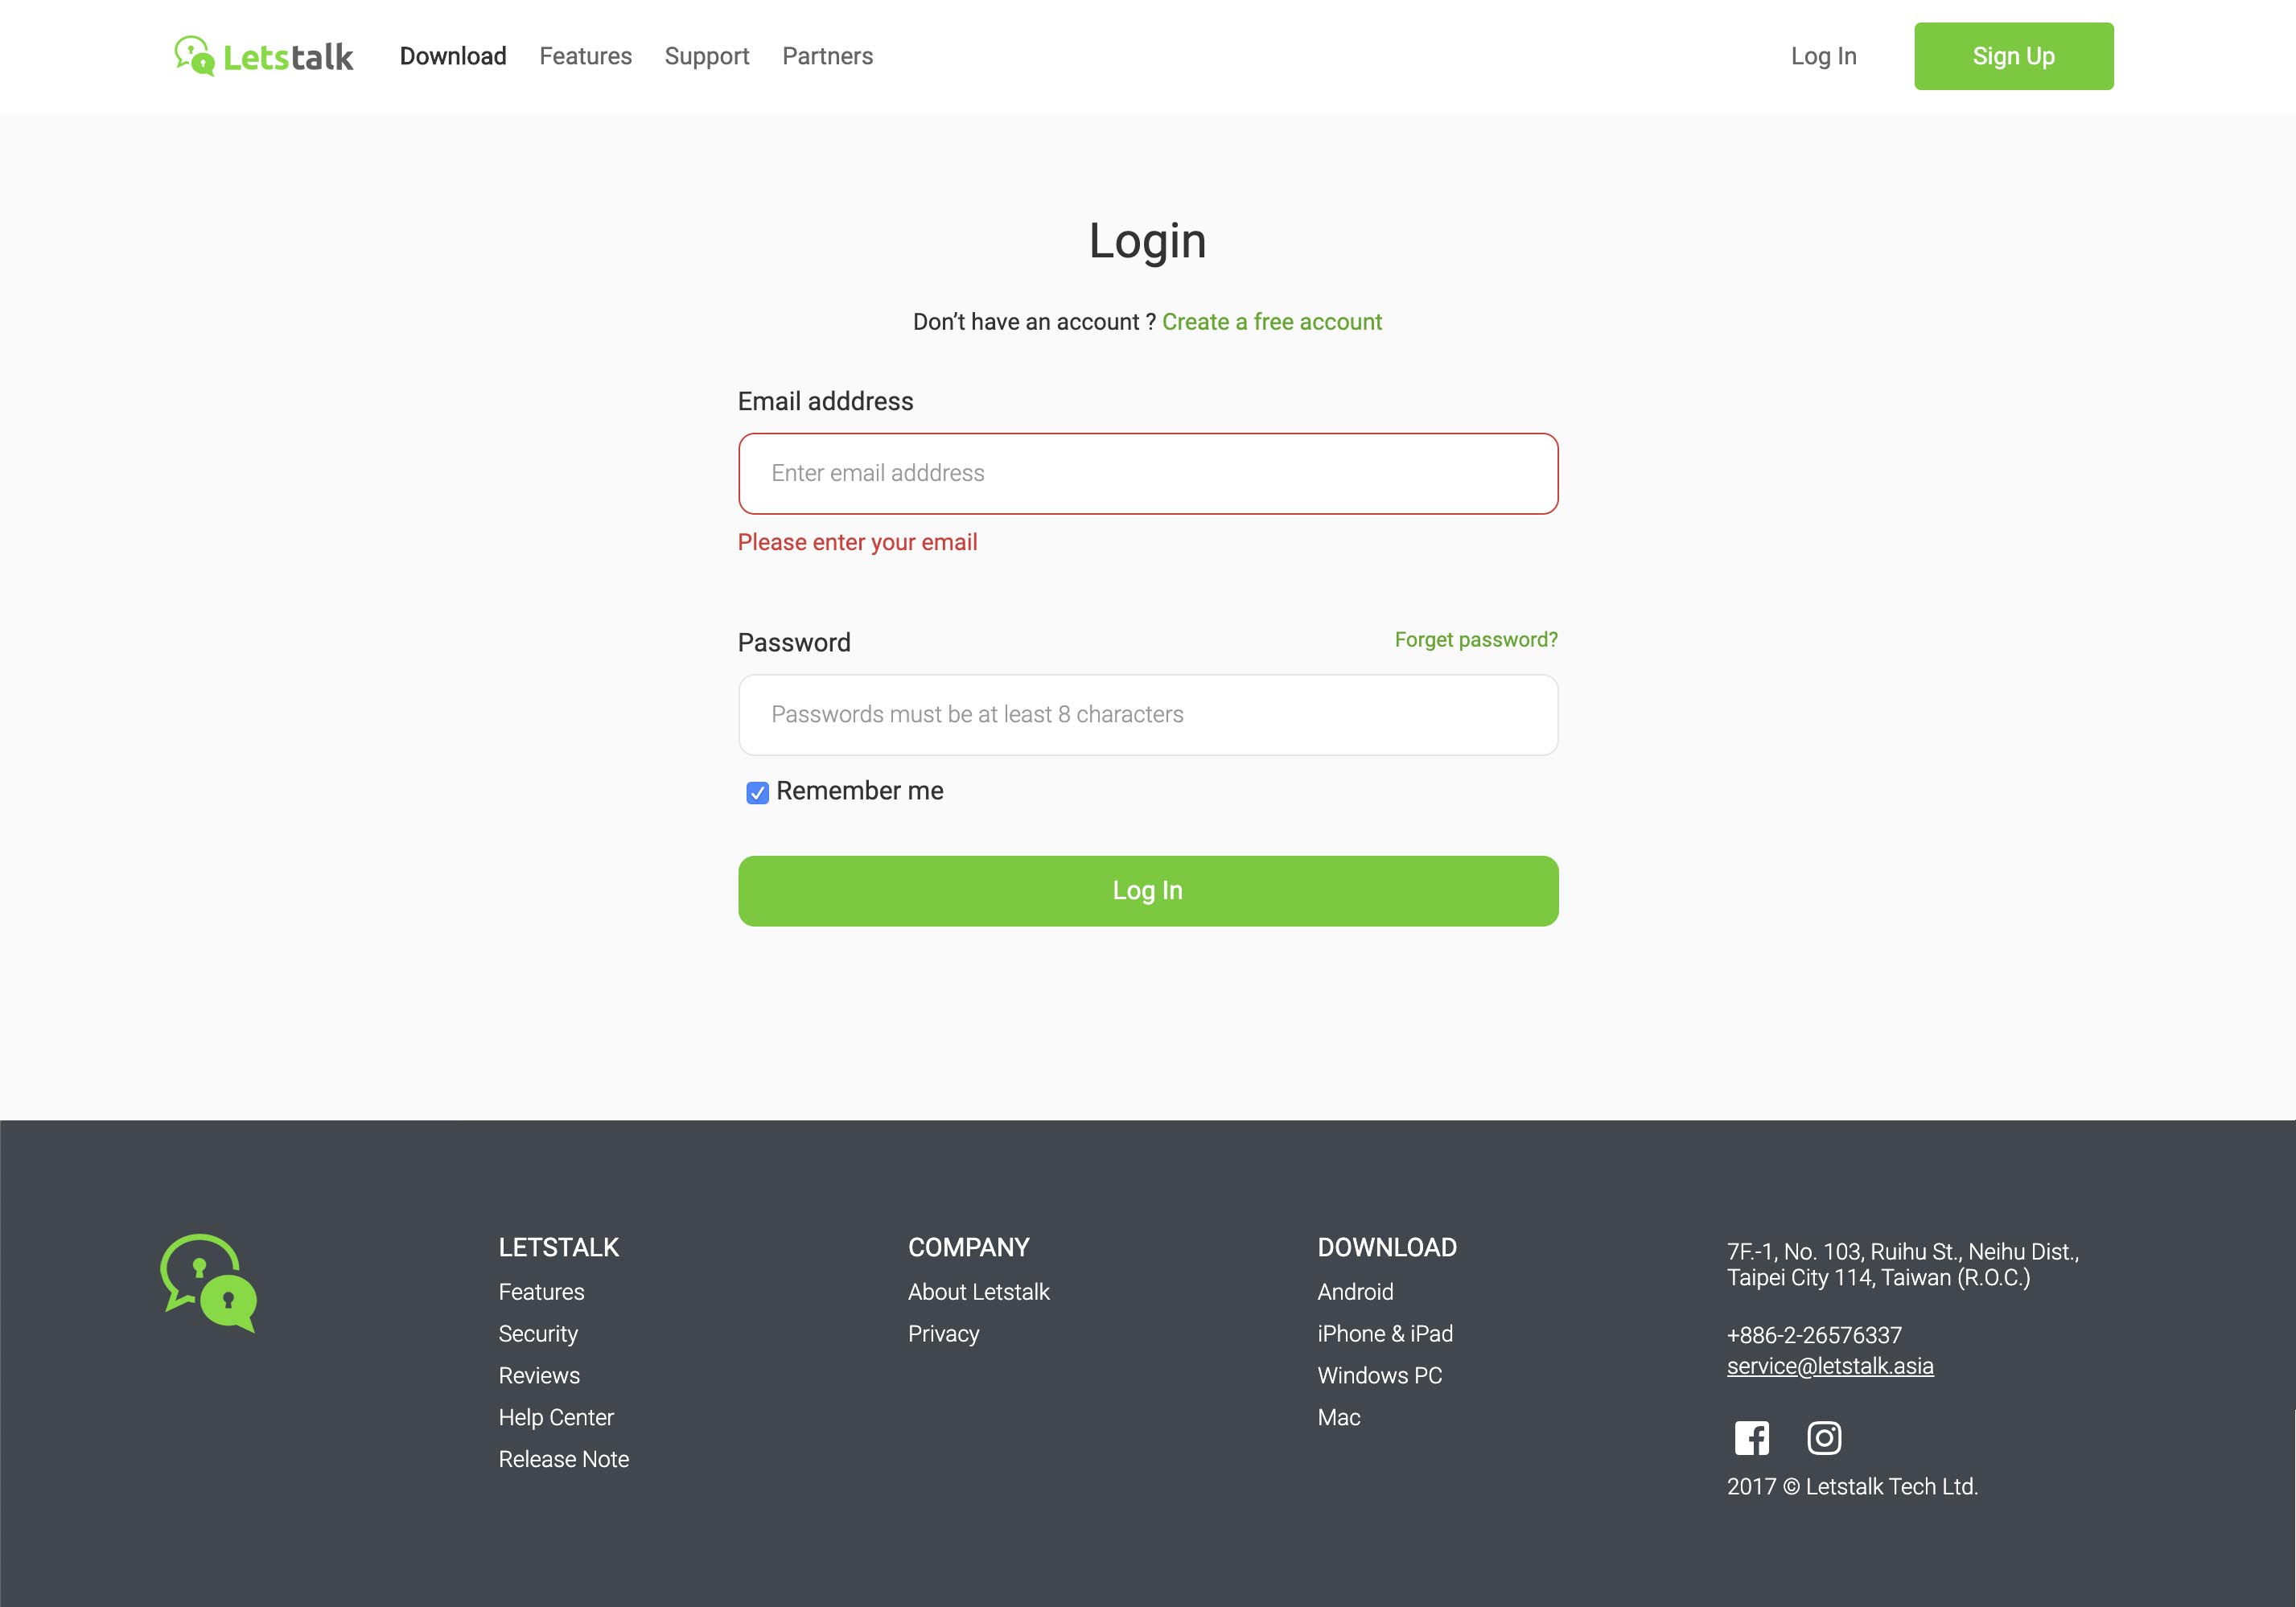The image size is (2296, 1607).
Task: Uncheck the Remember me checkbox
Action: click(x=757, y=793)
